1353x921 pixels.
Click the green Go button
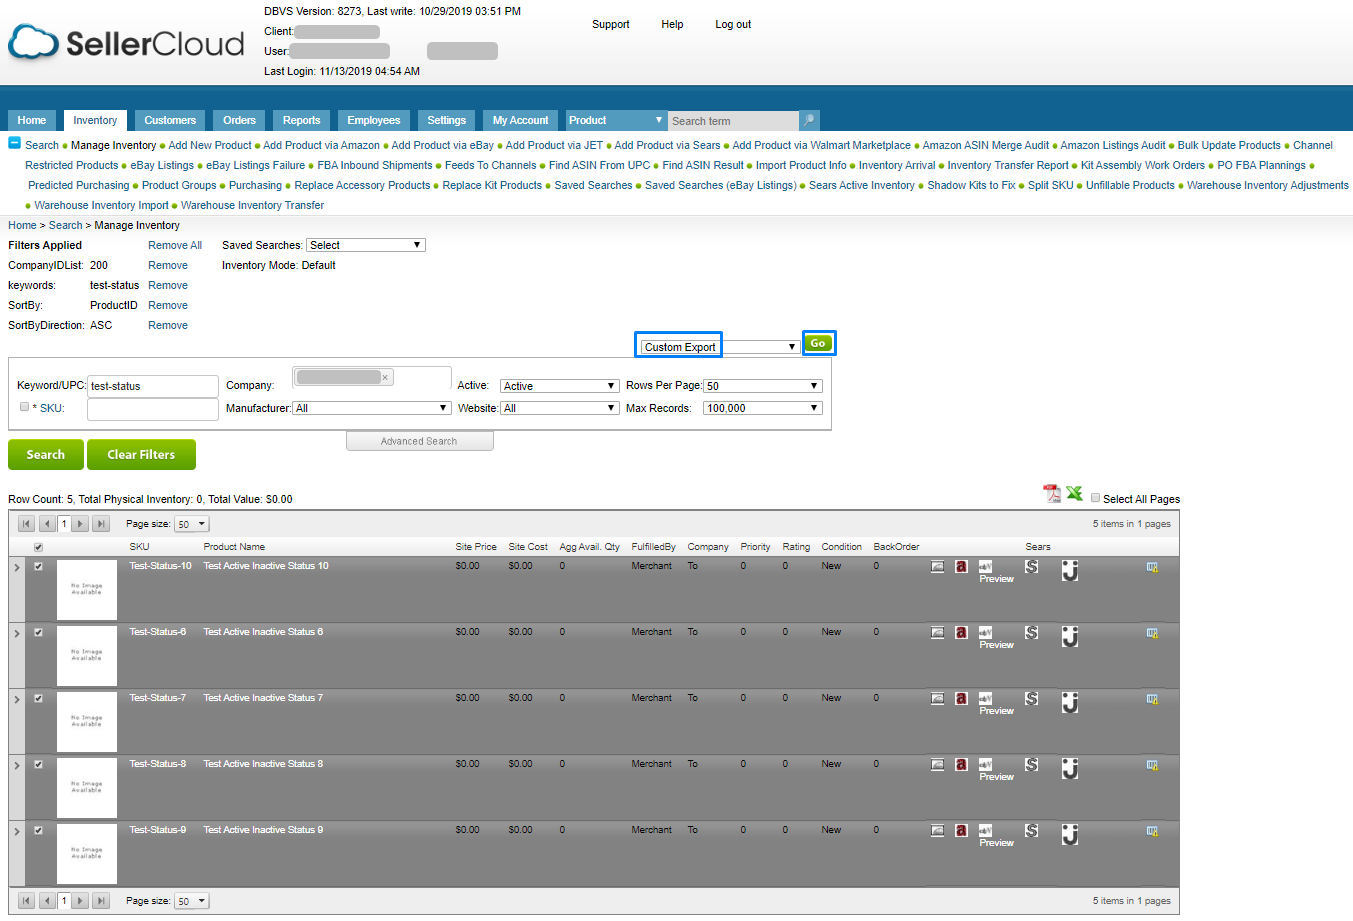pyautogui.click(x=818, y=343)
